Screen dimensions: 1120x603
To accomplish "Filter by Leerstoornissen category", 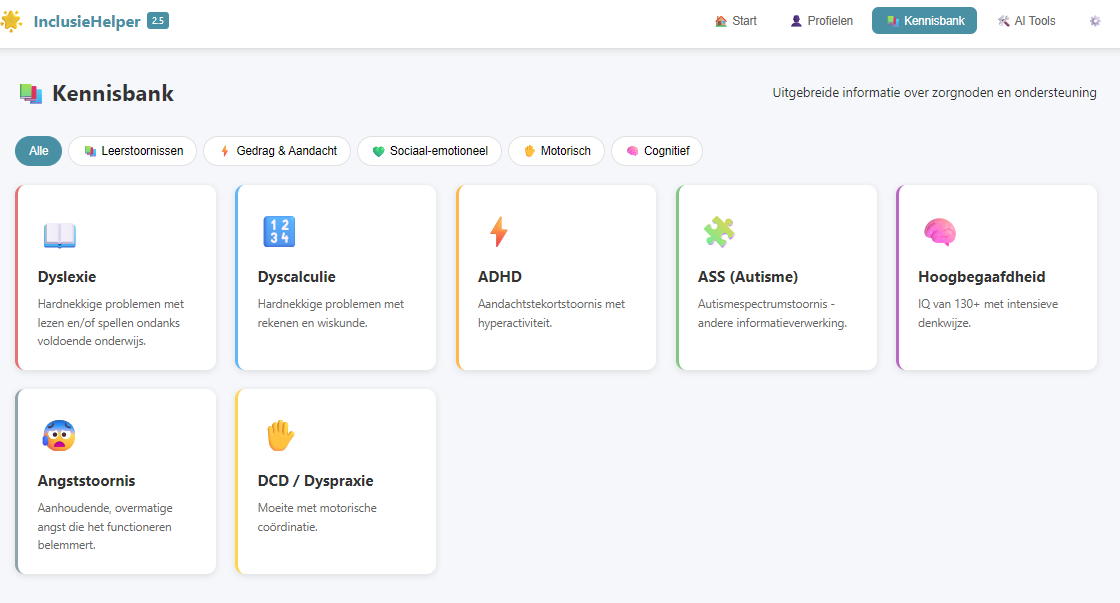I will point(133,151).
